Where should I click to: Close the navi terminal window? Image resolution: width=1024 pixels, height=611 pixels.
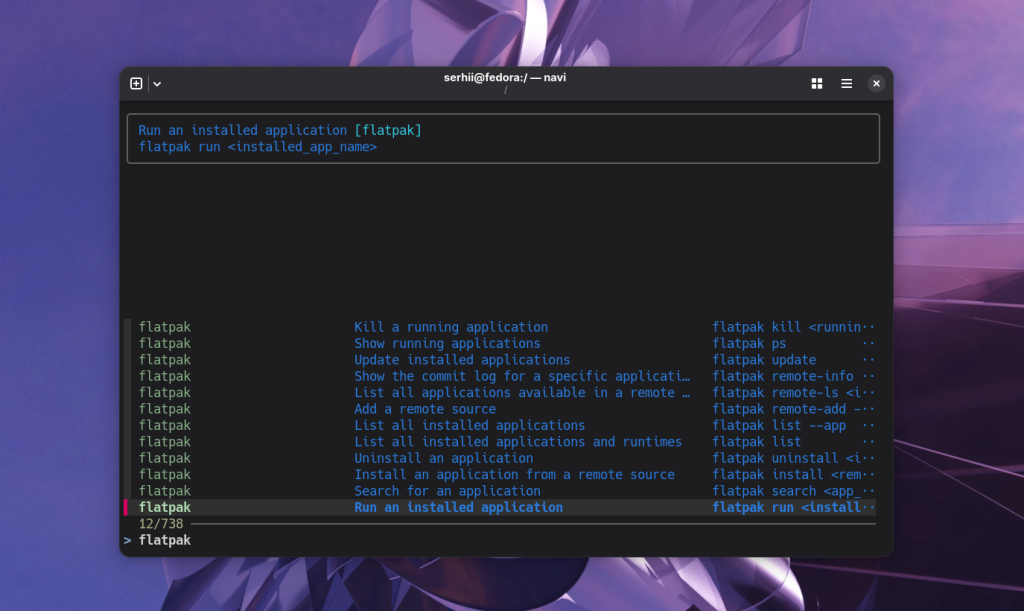click(876, 84)
